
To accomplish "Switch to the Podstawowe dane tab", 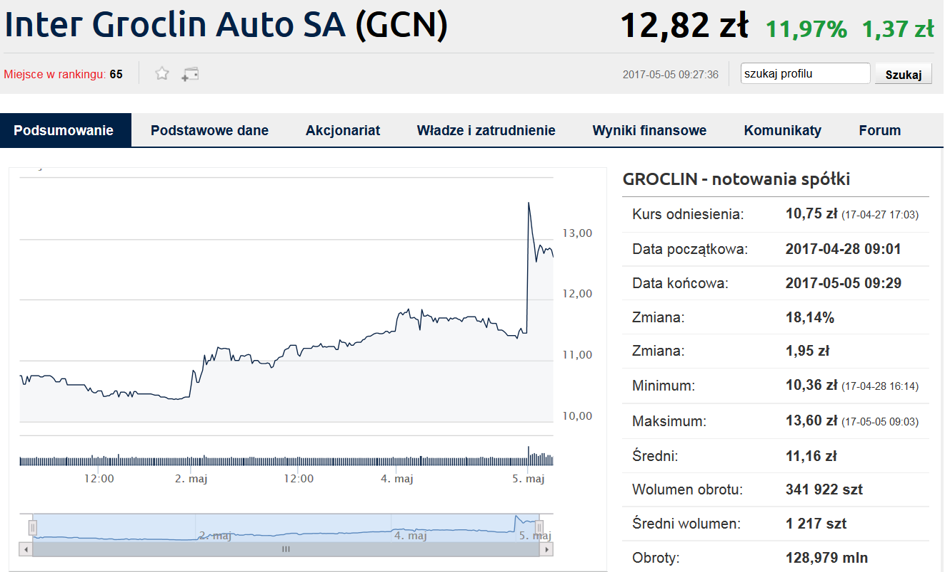I will pos(209,130).
